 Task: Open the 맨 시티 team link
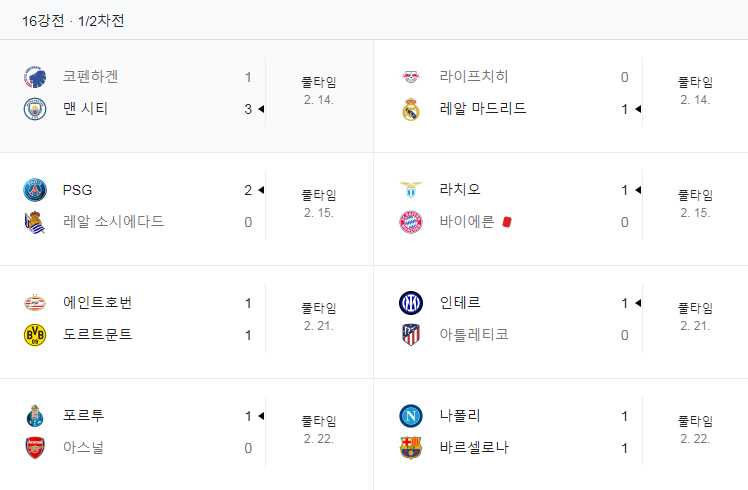85,109
